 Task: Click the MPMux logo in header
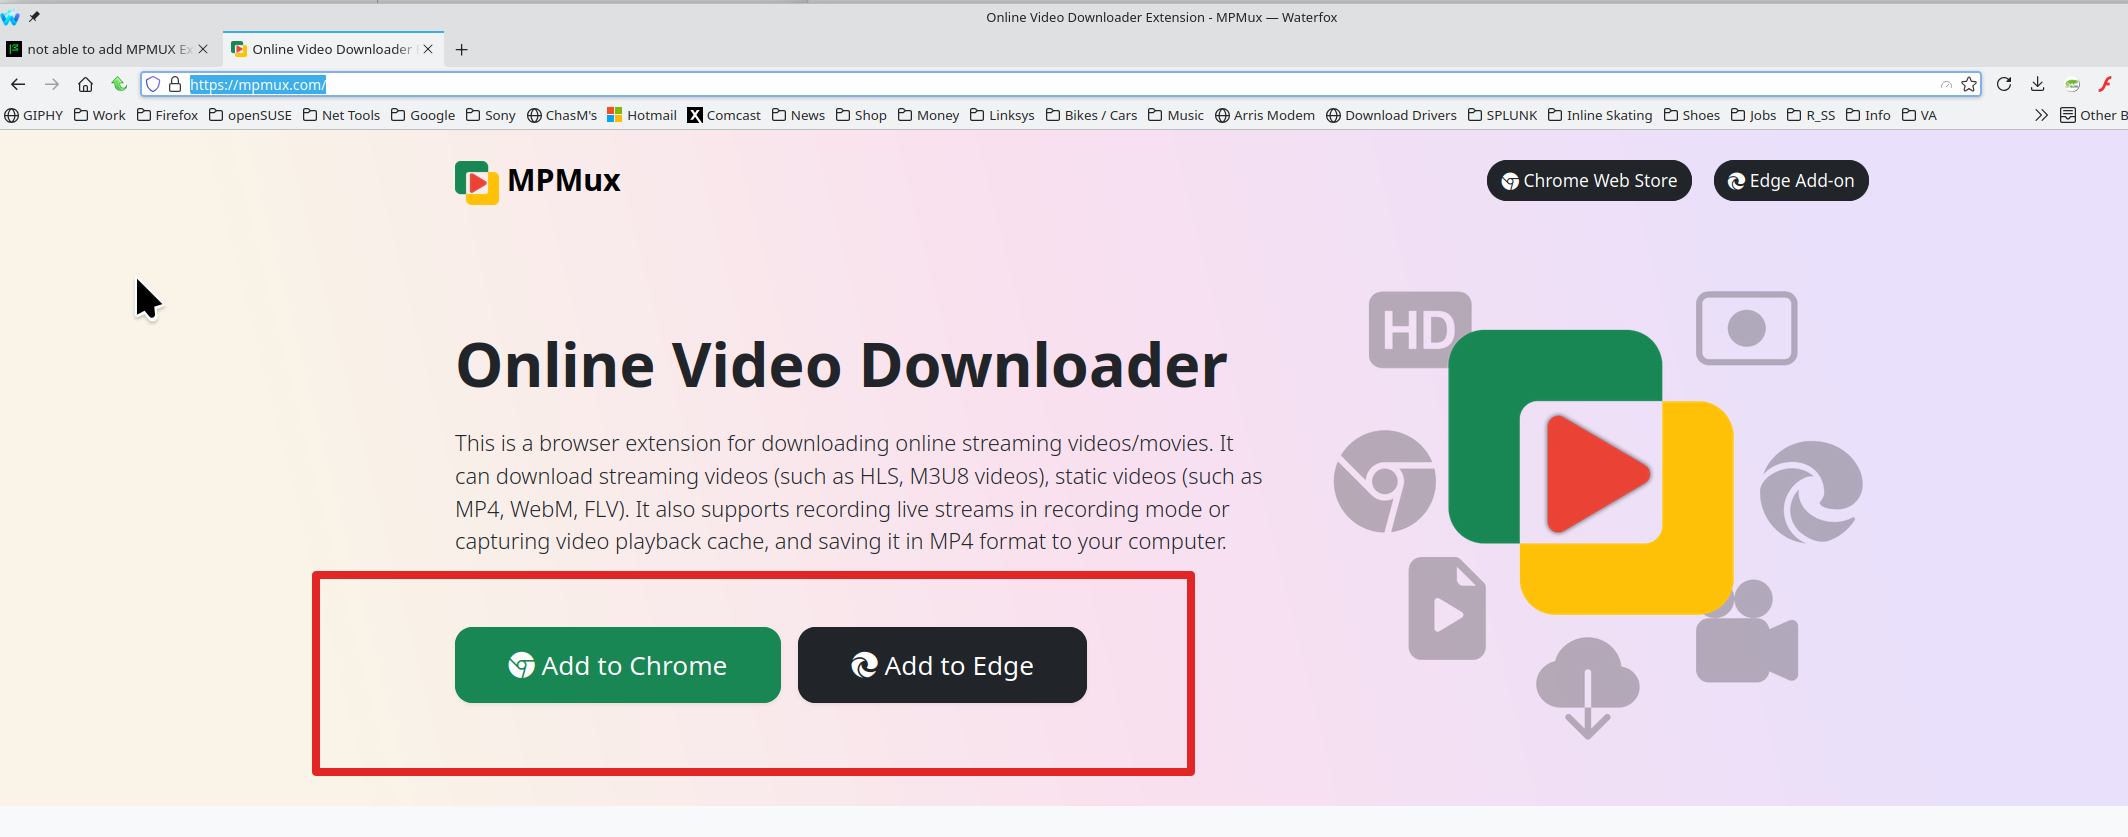[538, 181]
